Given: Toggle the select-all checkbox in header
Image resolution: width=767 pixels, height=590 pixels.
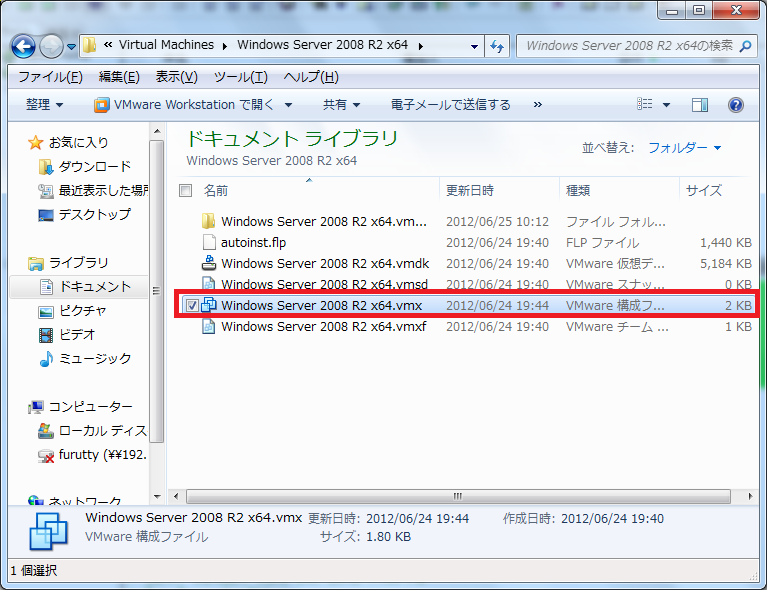Looking at the screenshot, I should pyautogui.click(x=185, y=190).
